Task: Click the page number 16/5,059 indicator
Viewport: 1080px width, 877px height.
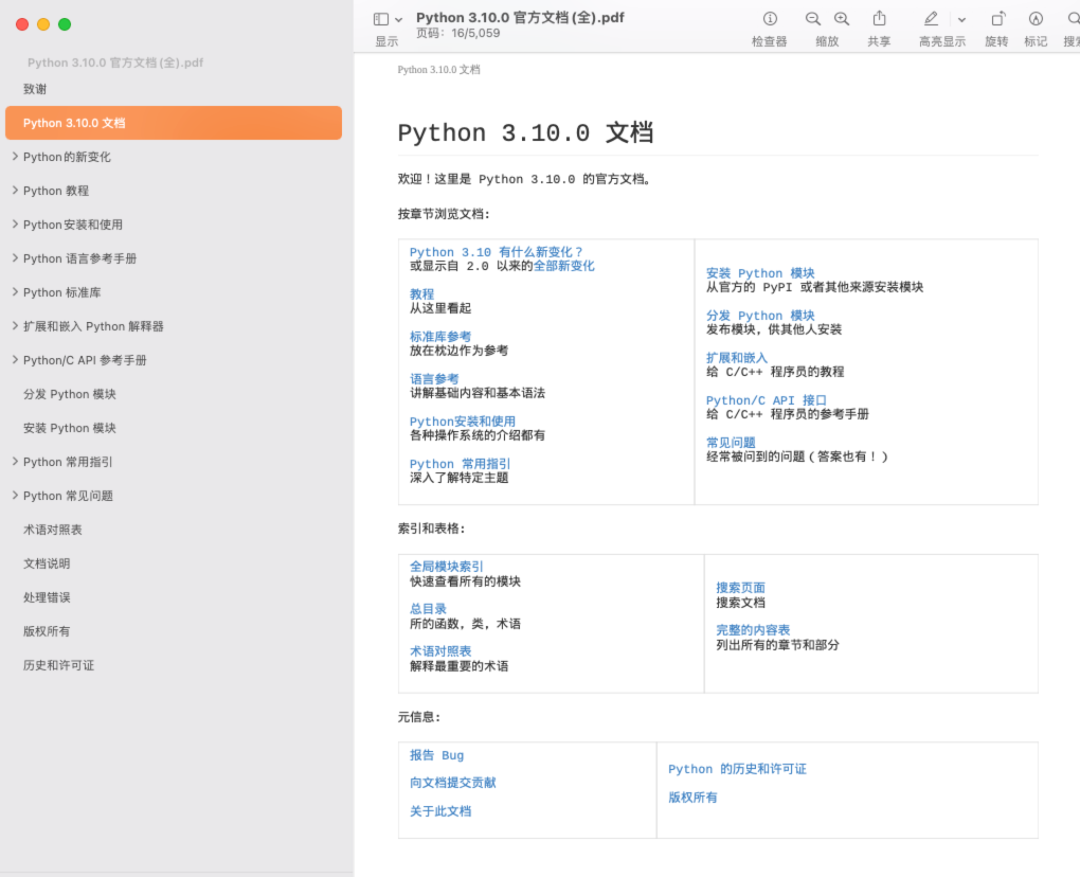Action: tap(458, 33)
